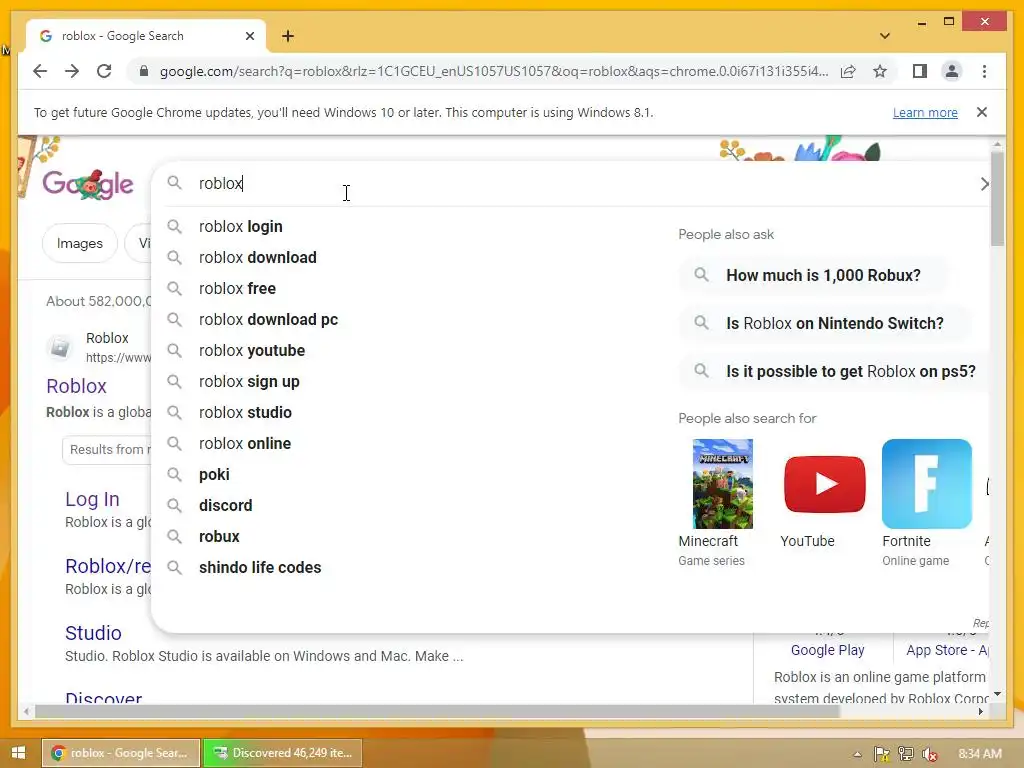Open the Minecraft game series thumbnail
This screenshot has width=1024, height=768.
coord(722,484)
